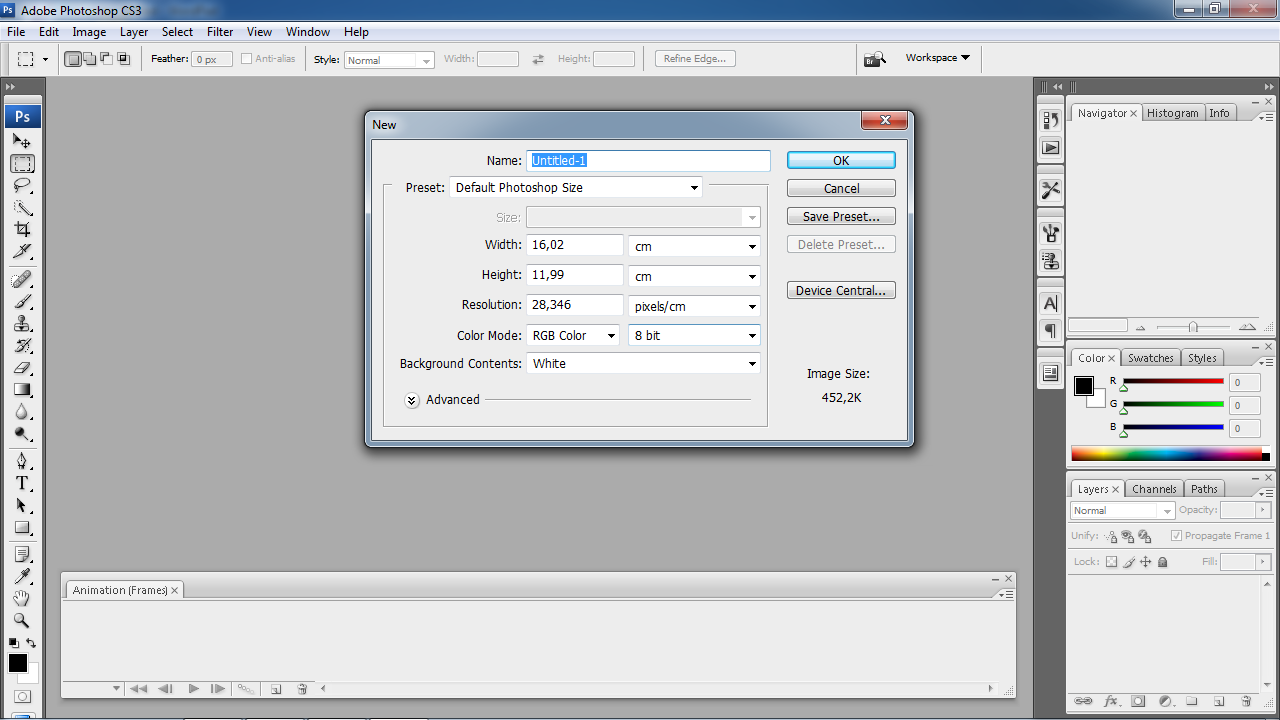The width and height of the screenshot is (1280, 720).
Task: Click the Name field containing Untitled-1
Action: [648, 160]
